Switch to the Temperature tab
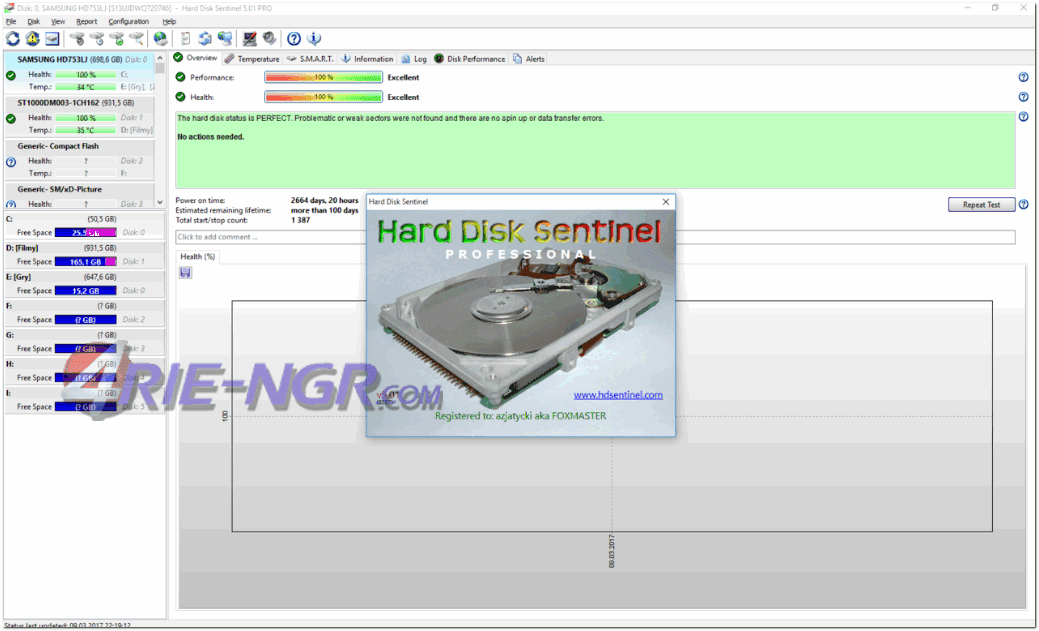The height and width of the screenshot is (631, 1039). pos(252,59)
